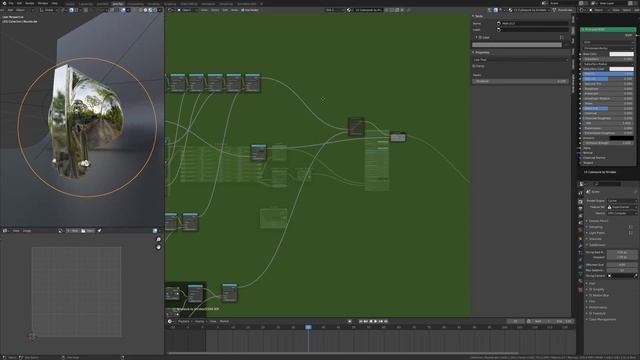
Task: Open the Base Color swatch
Action: [x=621, y=54]
